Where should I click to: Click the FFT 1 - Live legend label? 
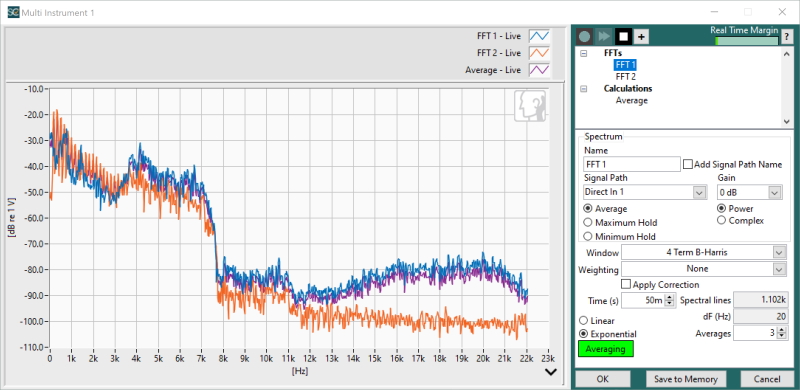coord(498,36)
